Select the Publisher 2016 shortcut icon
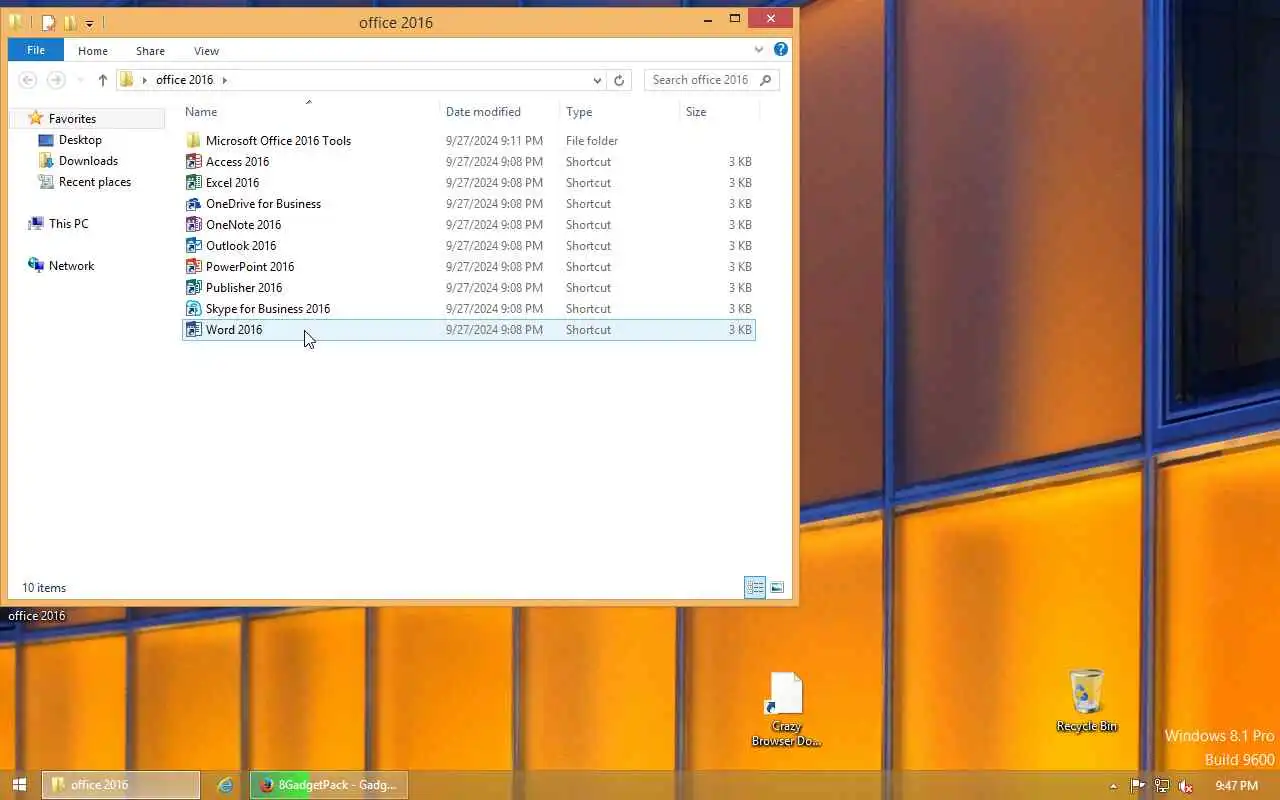1280x800 pixels. coord(194,287)
